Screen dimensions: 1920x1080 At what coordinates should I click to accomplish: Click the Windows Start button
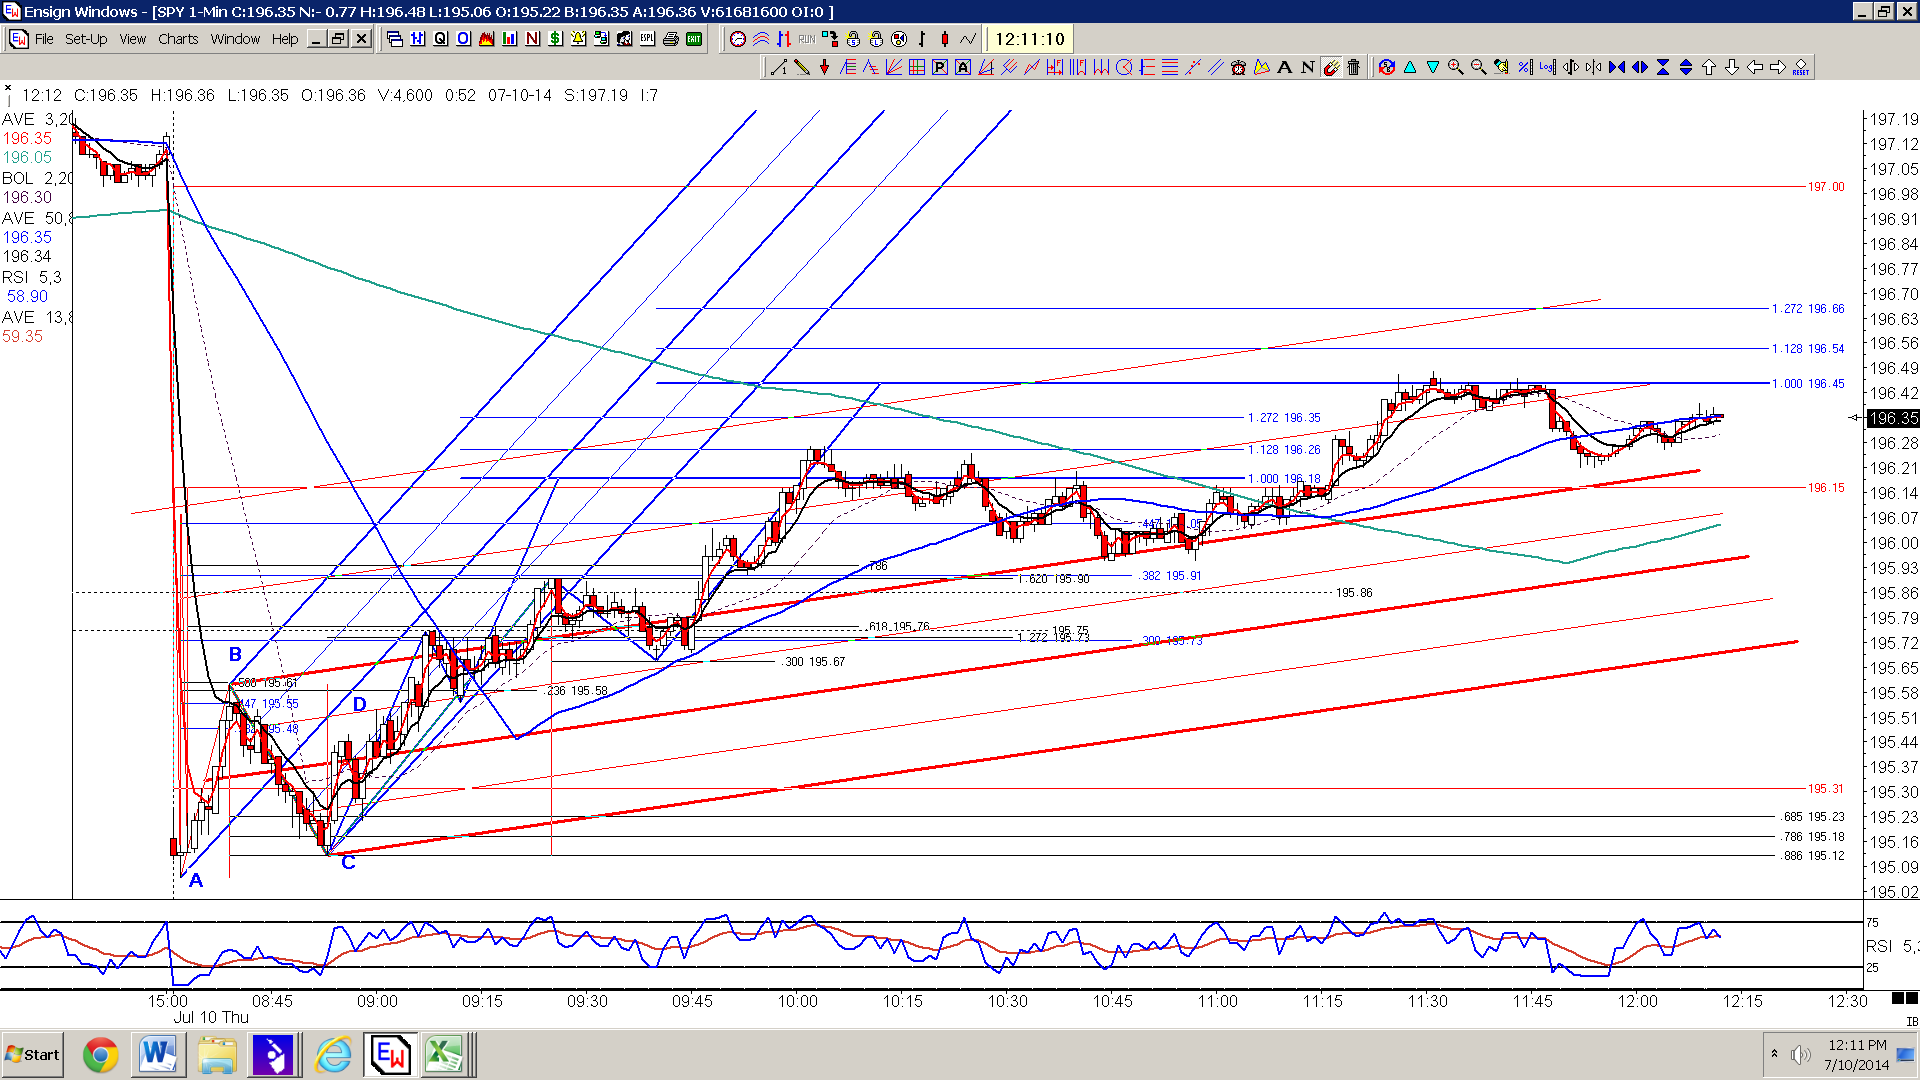click(32, 1055)
